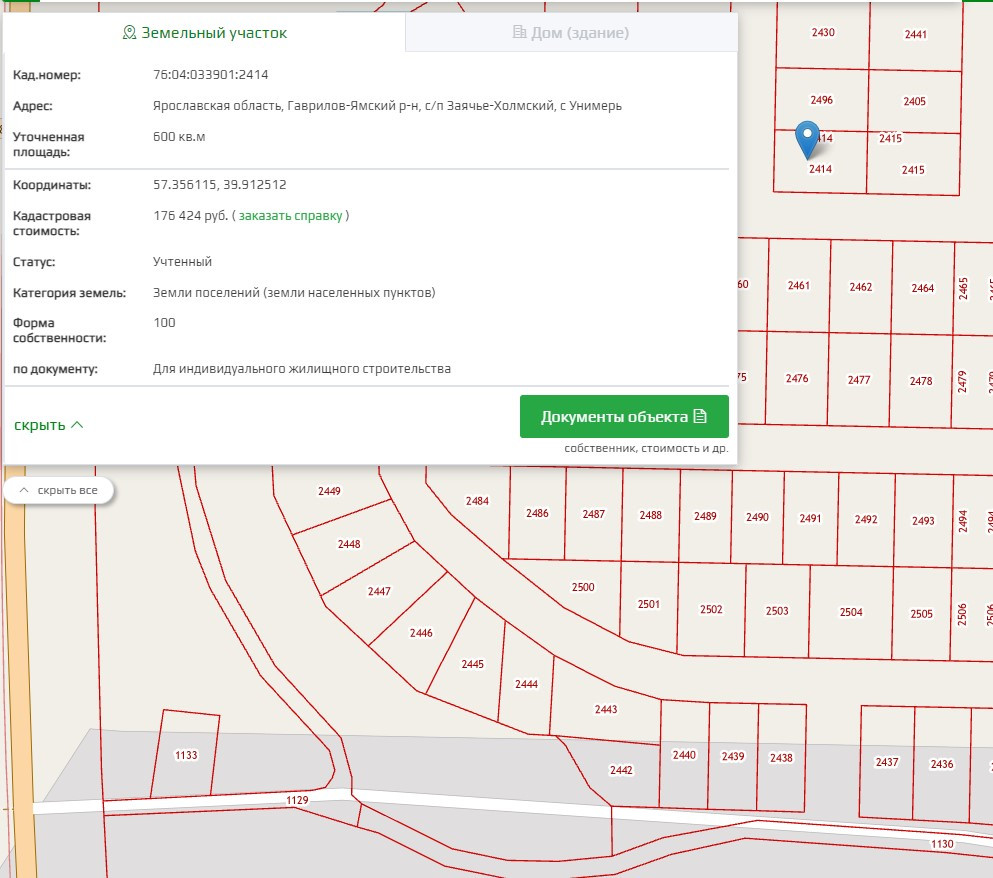Select parcel 2500 on the map
Screen dimensions: 993x878
pos(582,588)
